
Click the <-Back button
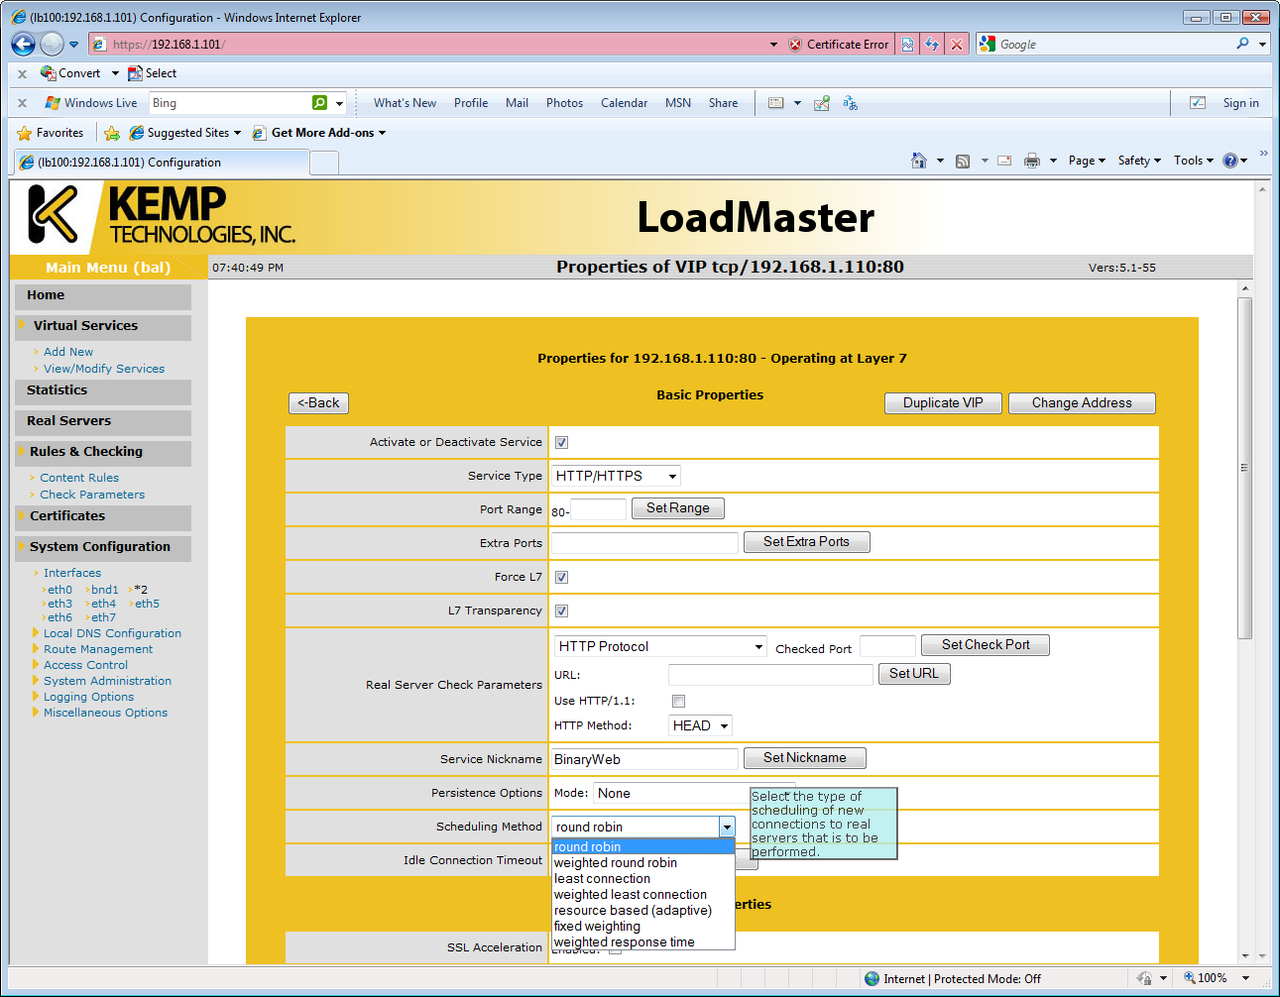click(319, 403)
